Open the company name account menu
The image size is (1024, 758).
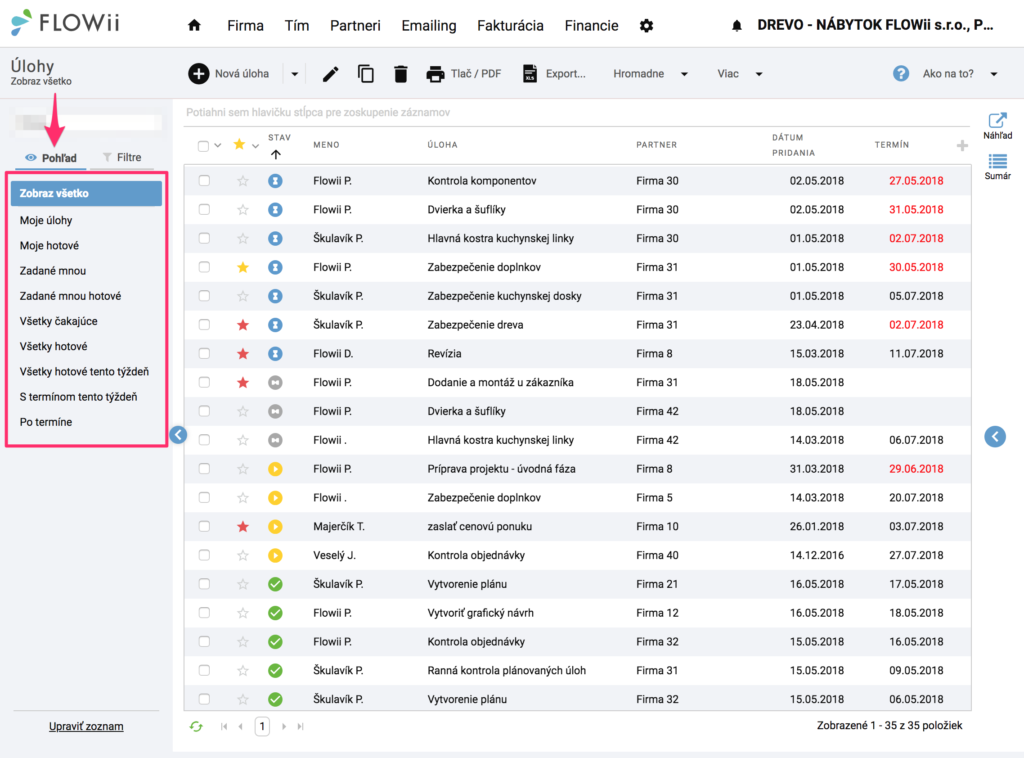(x=875, y=25)
